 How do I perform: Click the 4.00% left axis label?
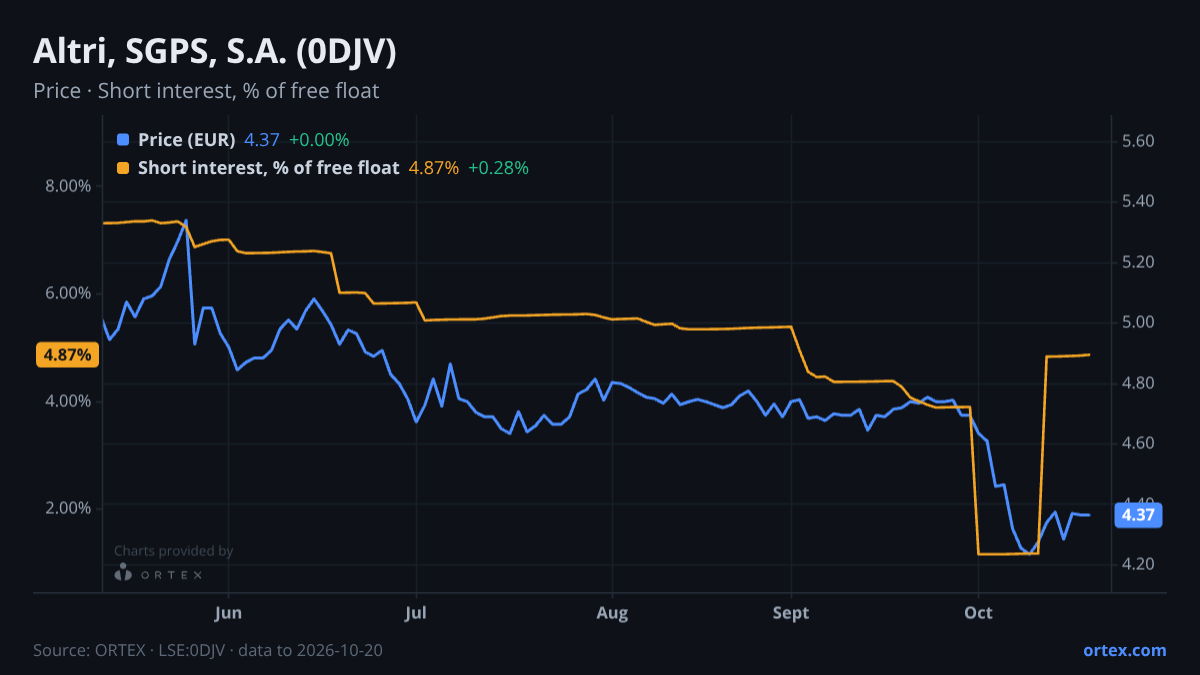tap(68, 401)
